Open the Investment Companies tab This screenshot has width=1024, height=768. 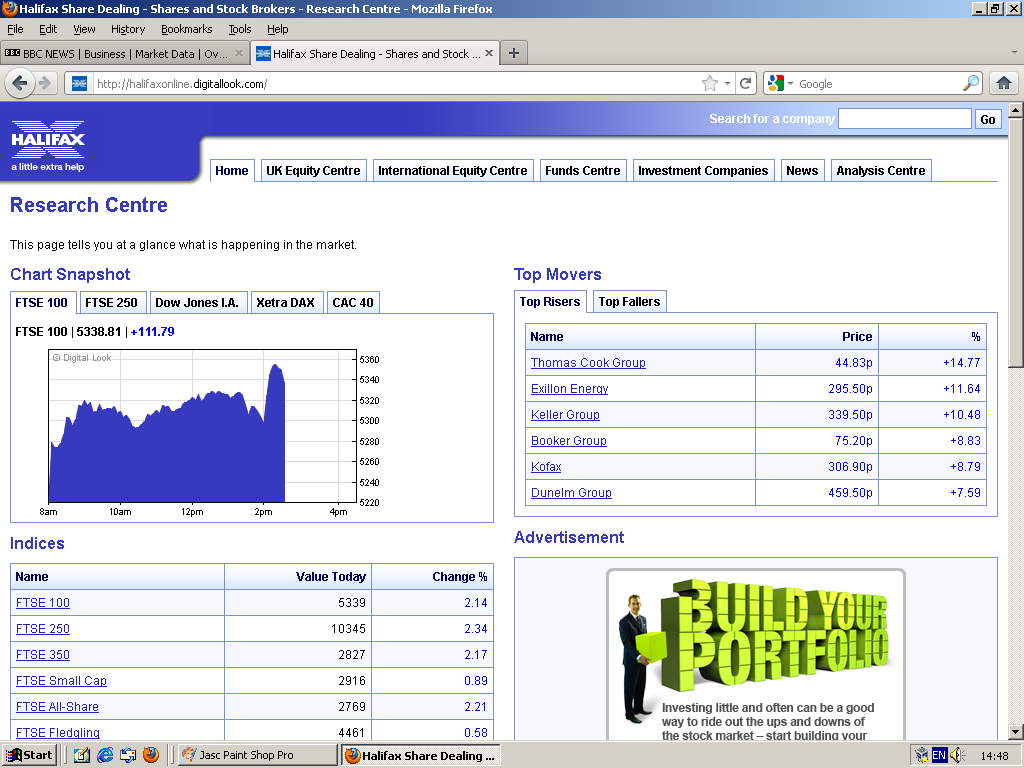[703, 170]
